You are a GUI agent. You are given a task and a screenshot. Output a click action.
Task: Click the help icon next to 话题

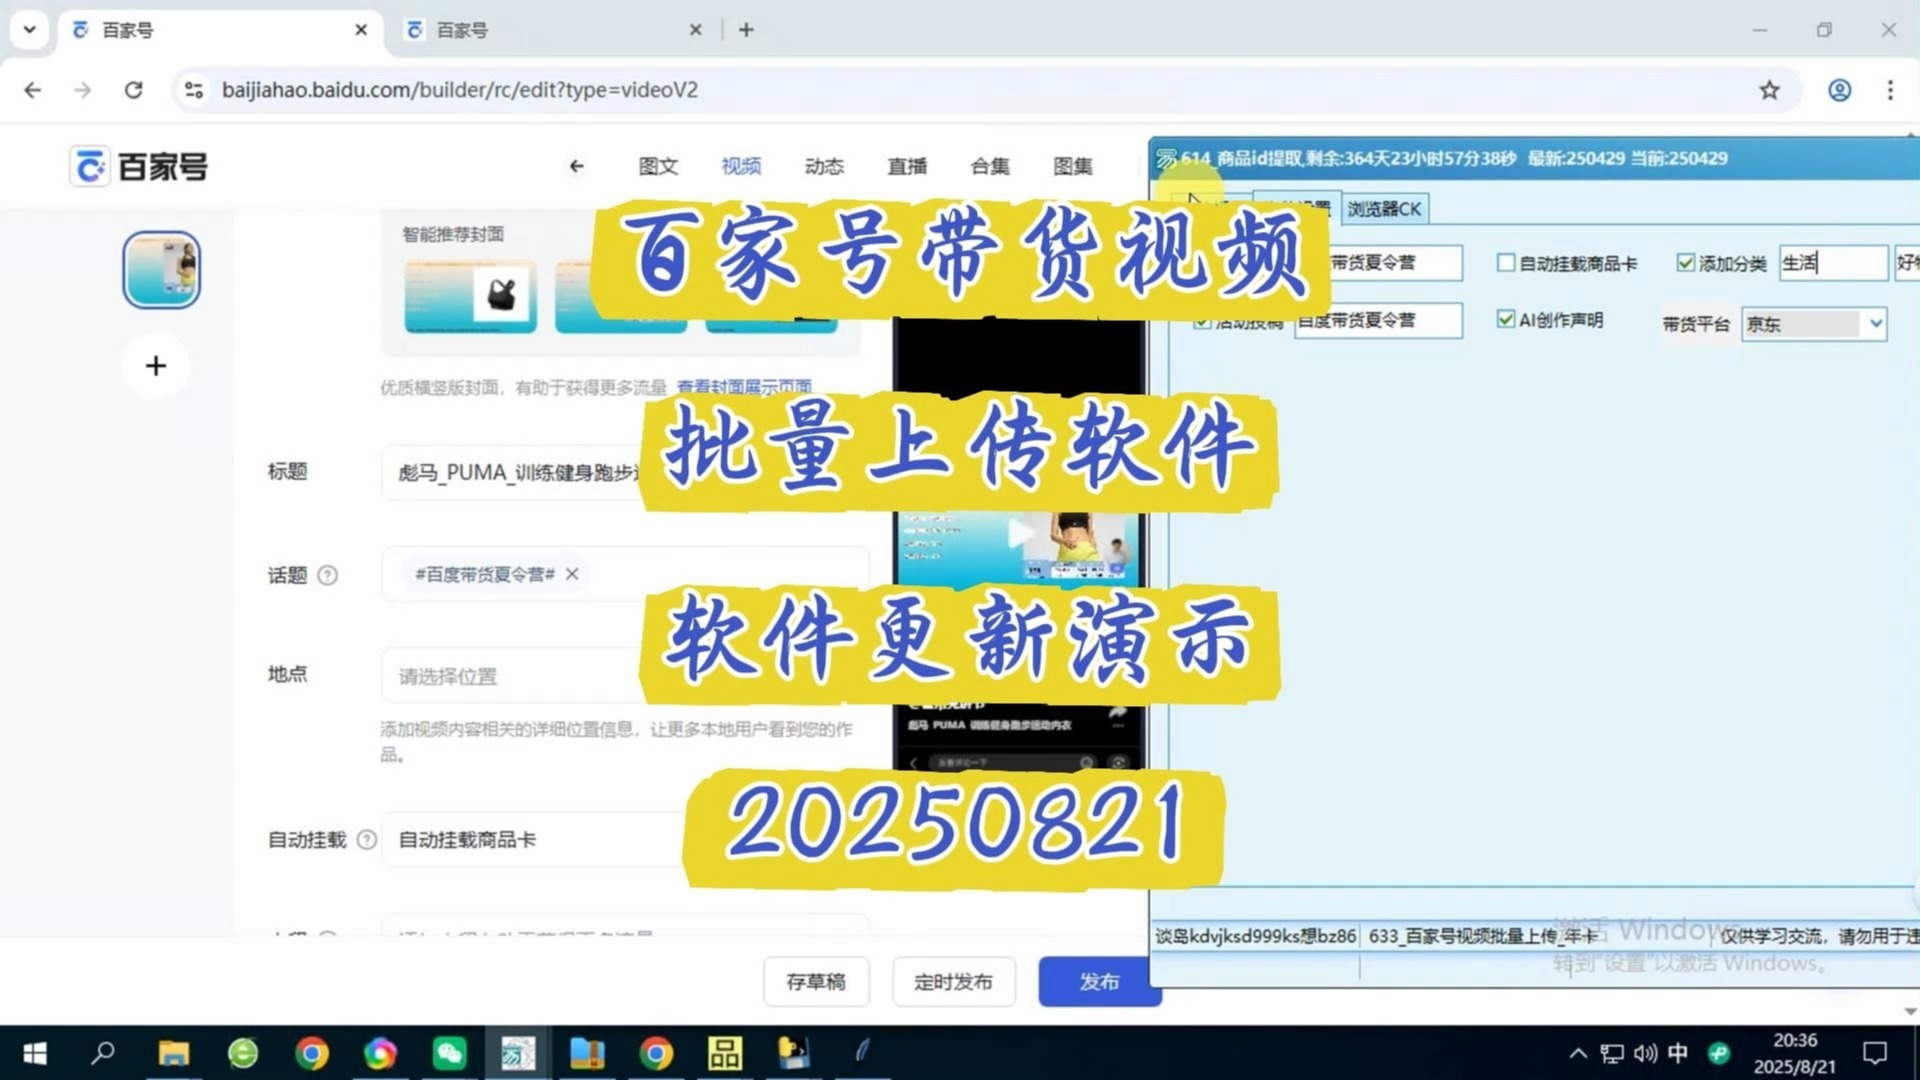tap(327, 575)
